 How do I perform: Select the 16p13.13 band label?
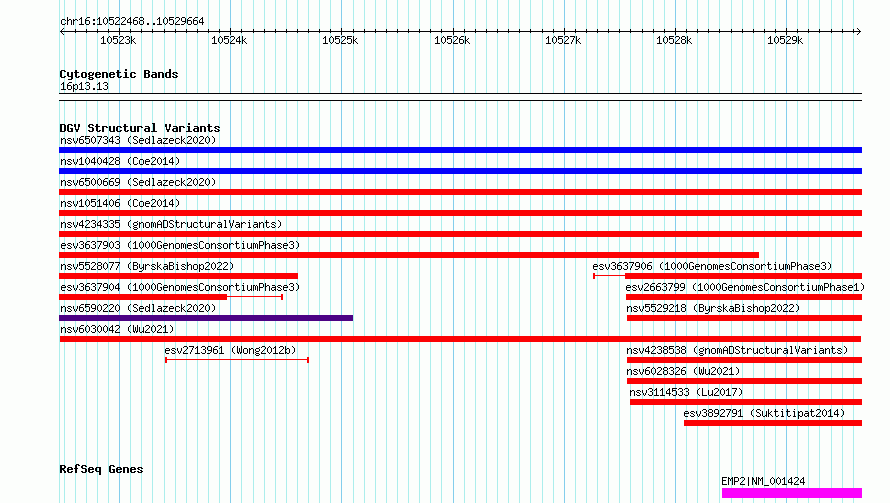click(84, 86)
